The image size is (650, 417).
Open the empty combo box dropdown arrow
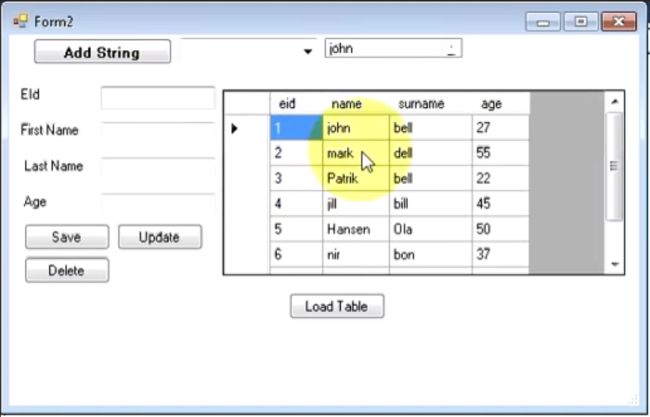tap(308, 51)
